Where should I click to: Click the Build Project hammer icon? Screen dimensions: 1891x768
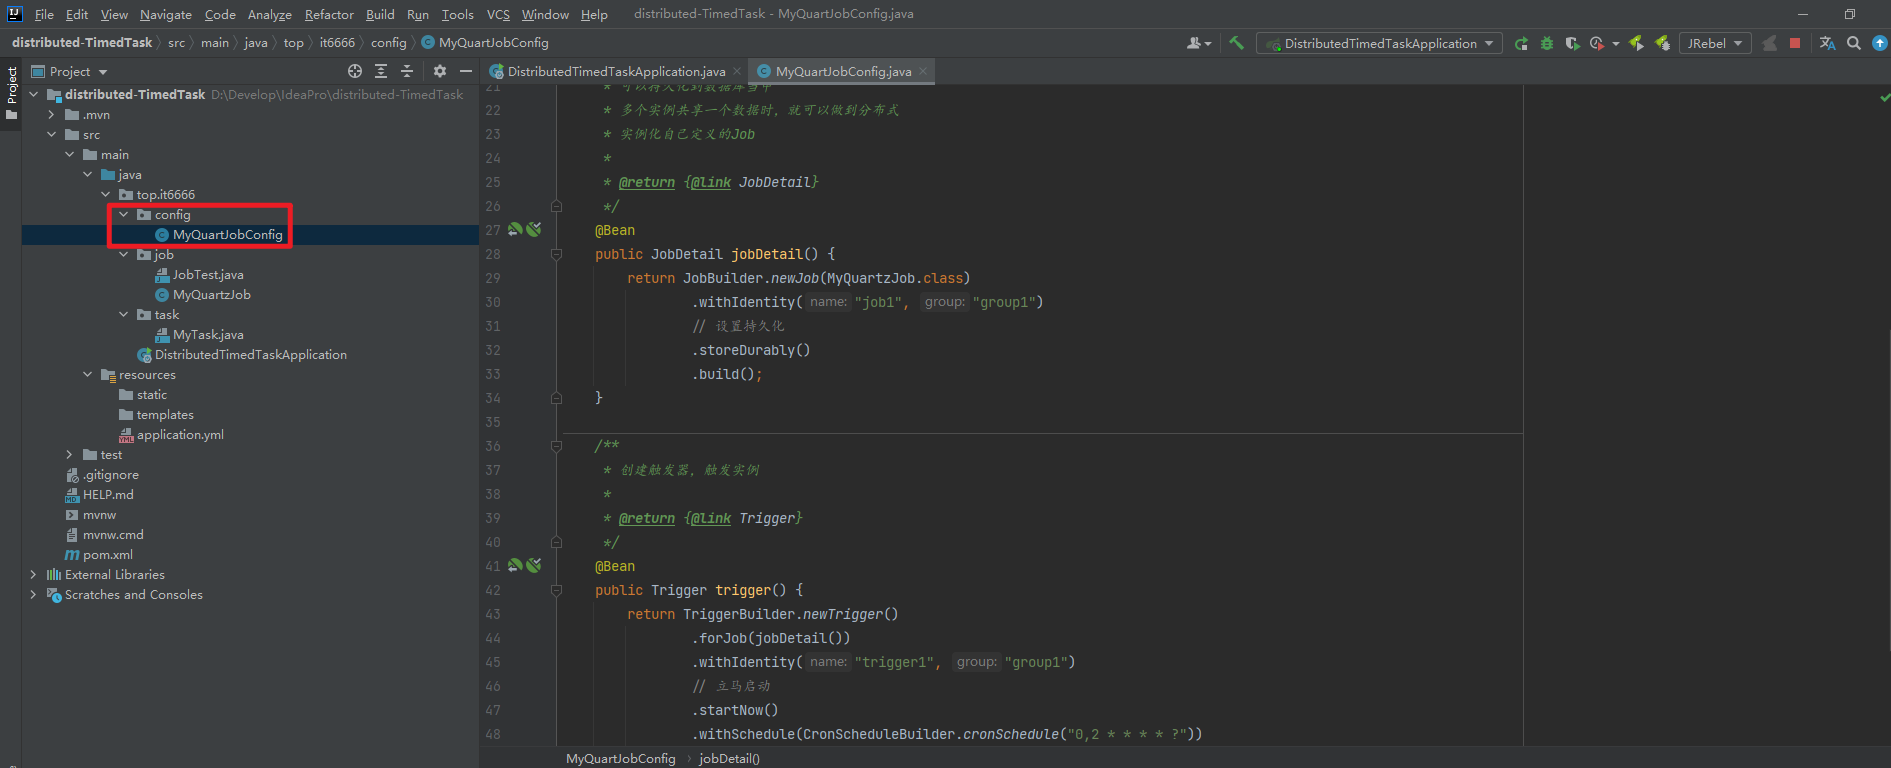[1236, 43]
